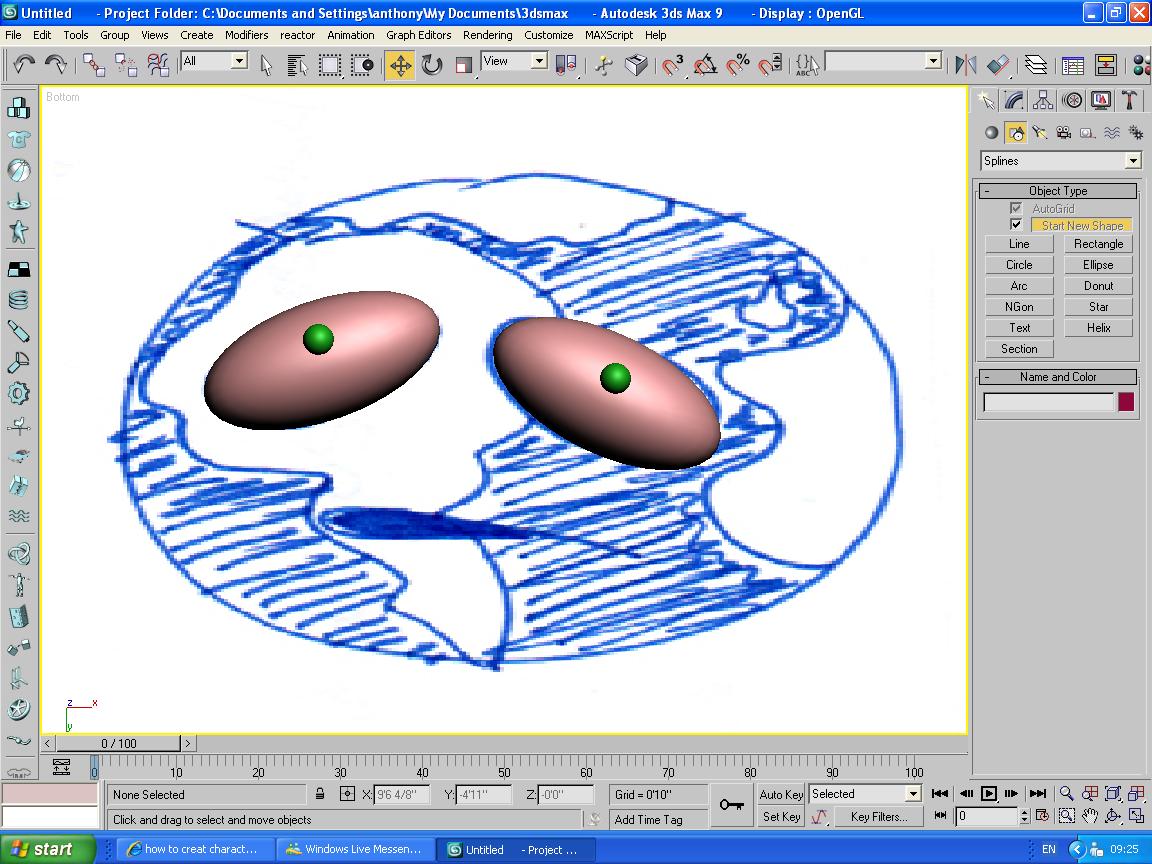Open the Animation menu

[x=350, y=35]
